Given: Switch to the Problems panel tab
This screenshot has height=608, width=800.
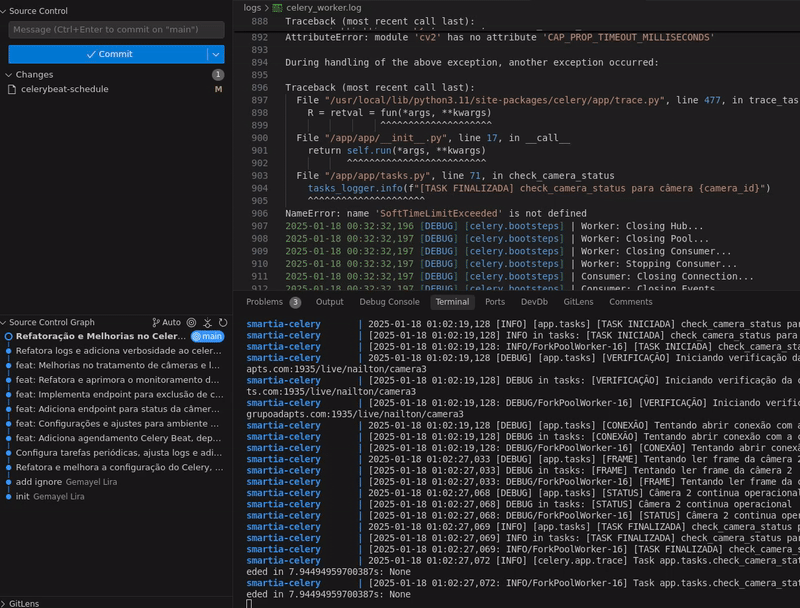Looking at the screenshot, I should pyautogui.click(x=264, y=302).
